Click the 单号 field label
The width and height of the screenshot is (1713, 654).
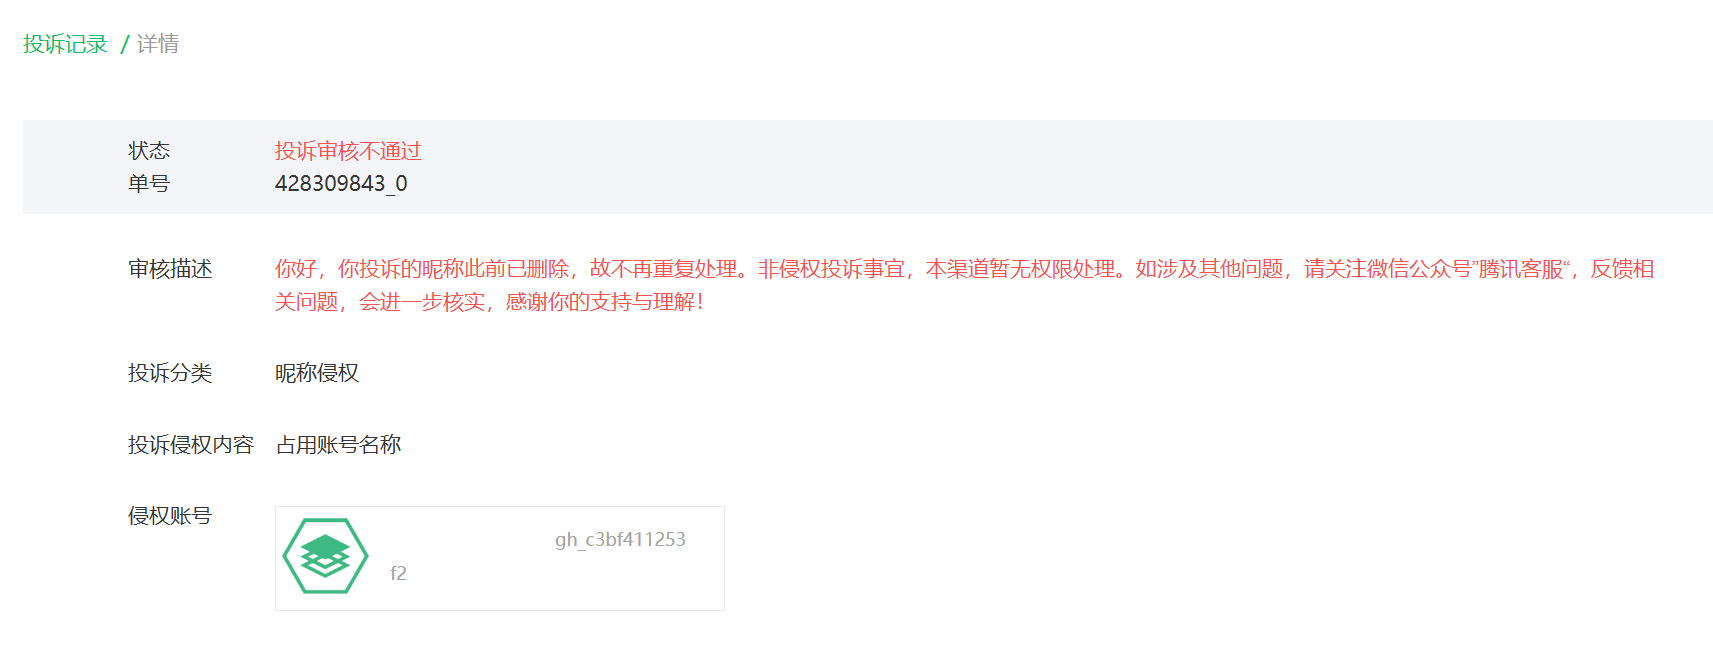tap(149, 184)
